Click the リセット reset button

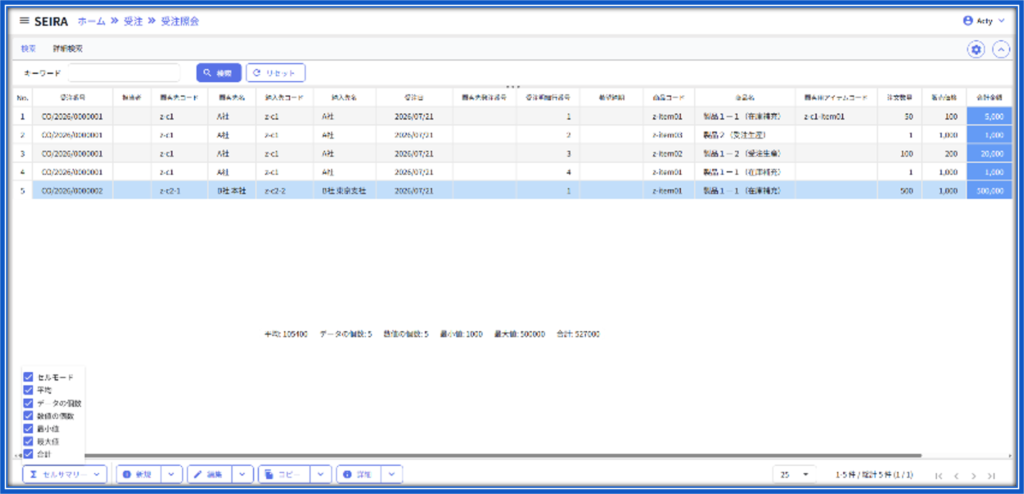(x=276, y=73)
